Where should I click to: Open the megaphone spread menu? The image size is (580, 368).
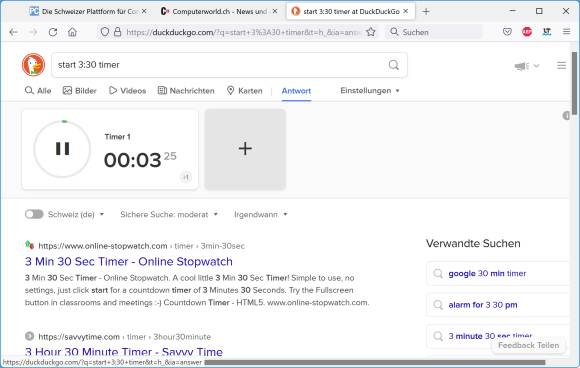(x=526, y=66)
